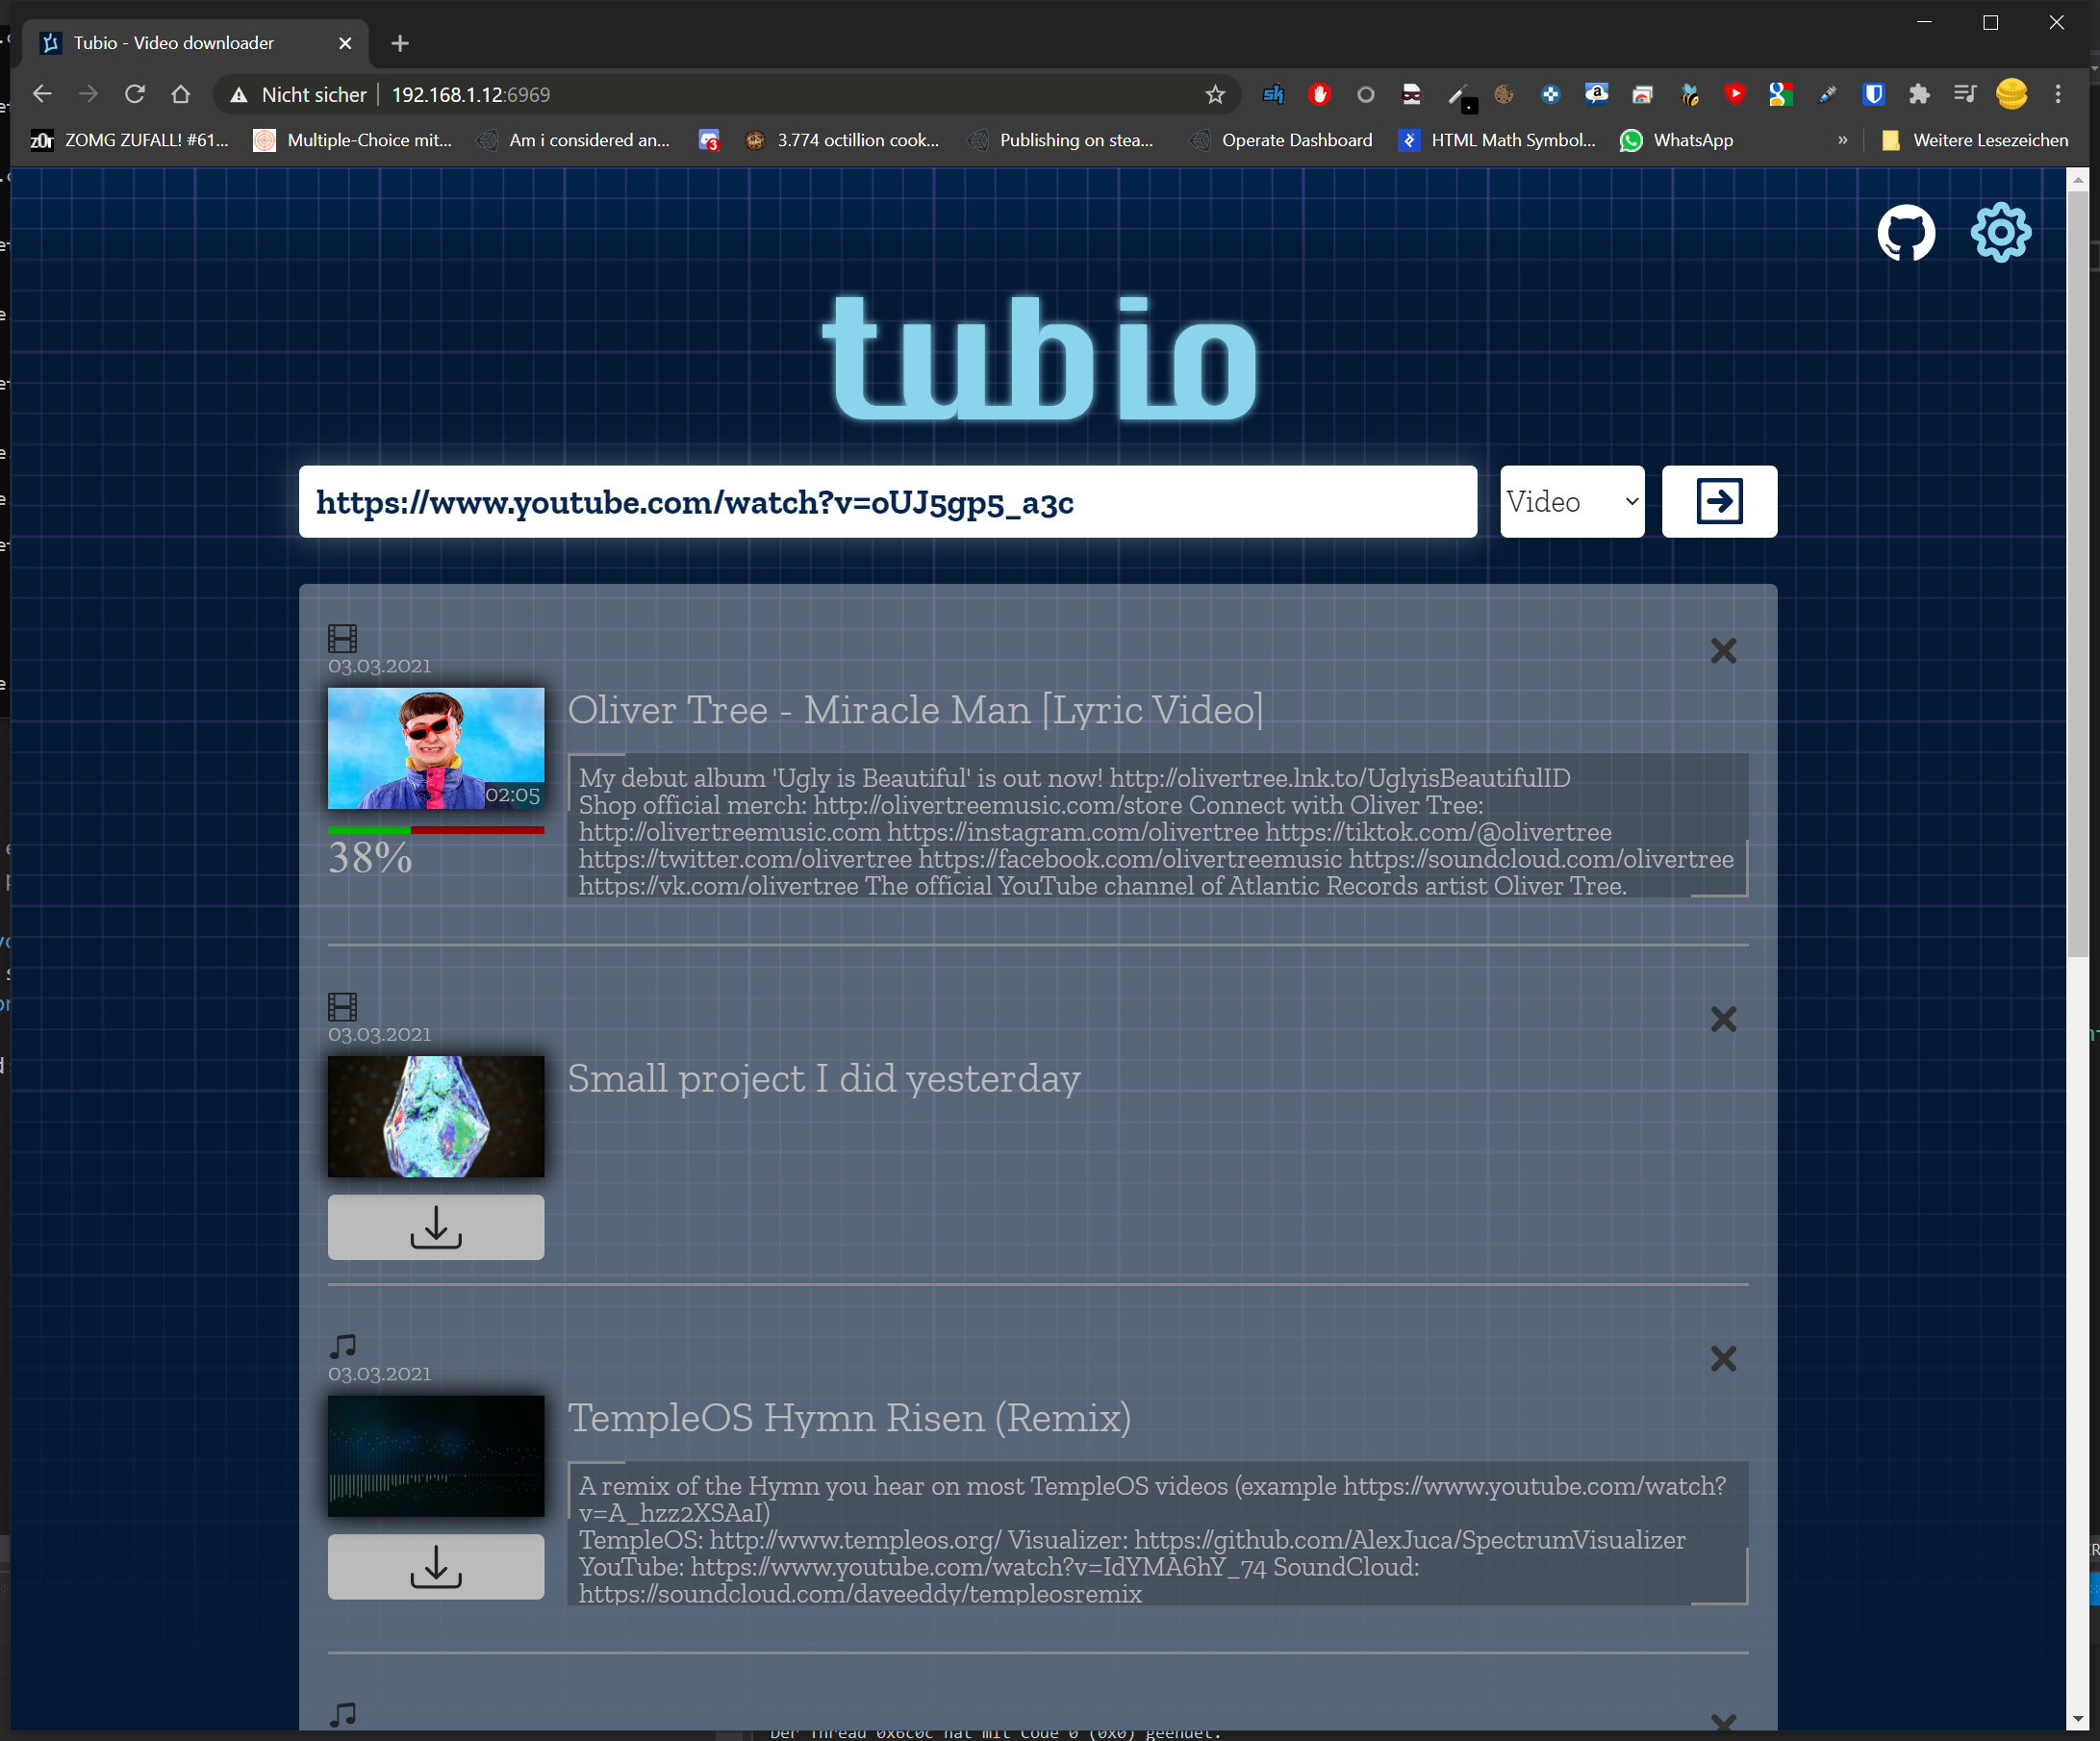Switch to the Tubio - Video downloader tab
The height and width of the screenshot is (1741, 2100).
175,43
